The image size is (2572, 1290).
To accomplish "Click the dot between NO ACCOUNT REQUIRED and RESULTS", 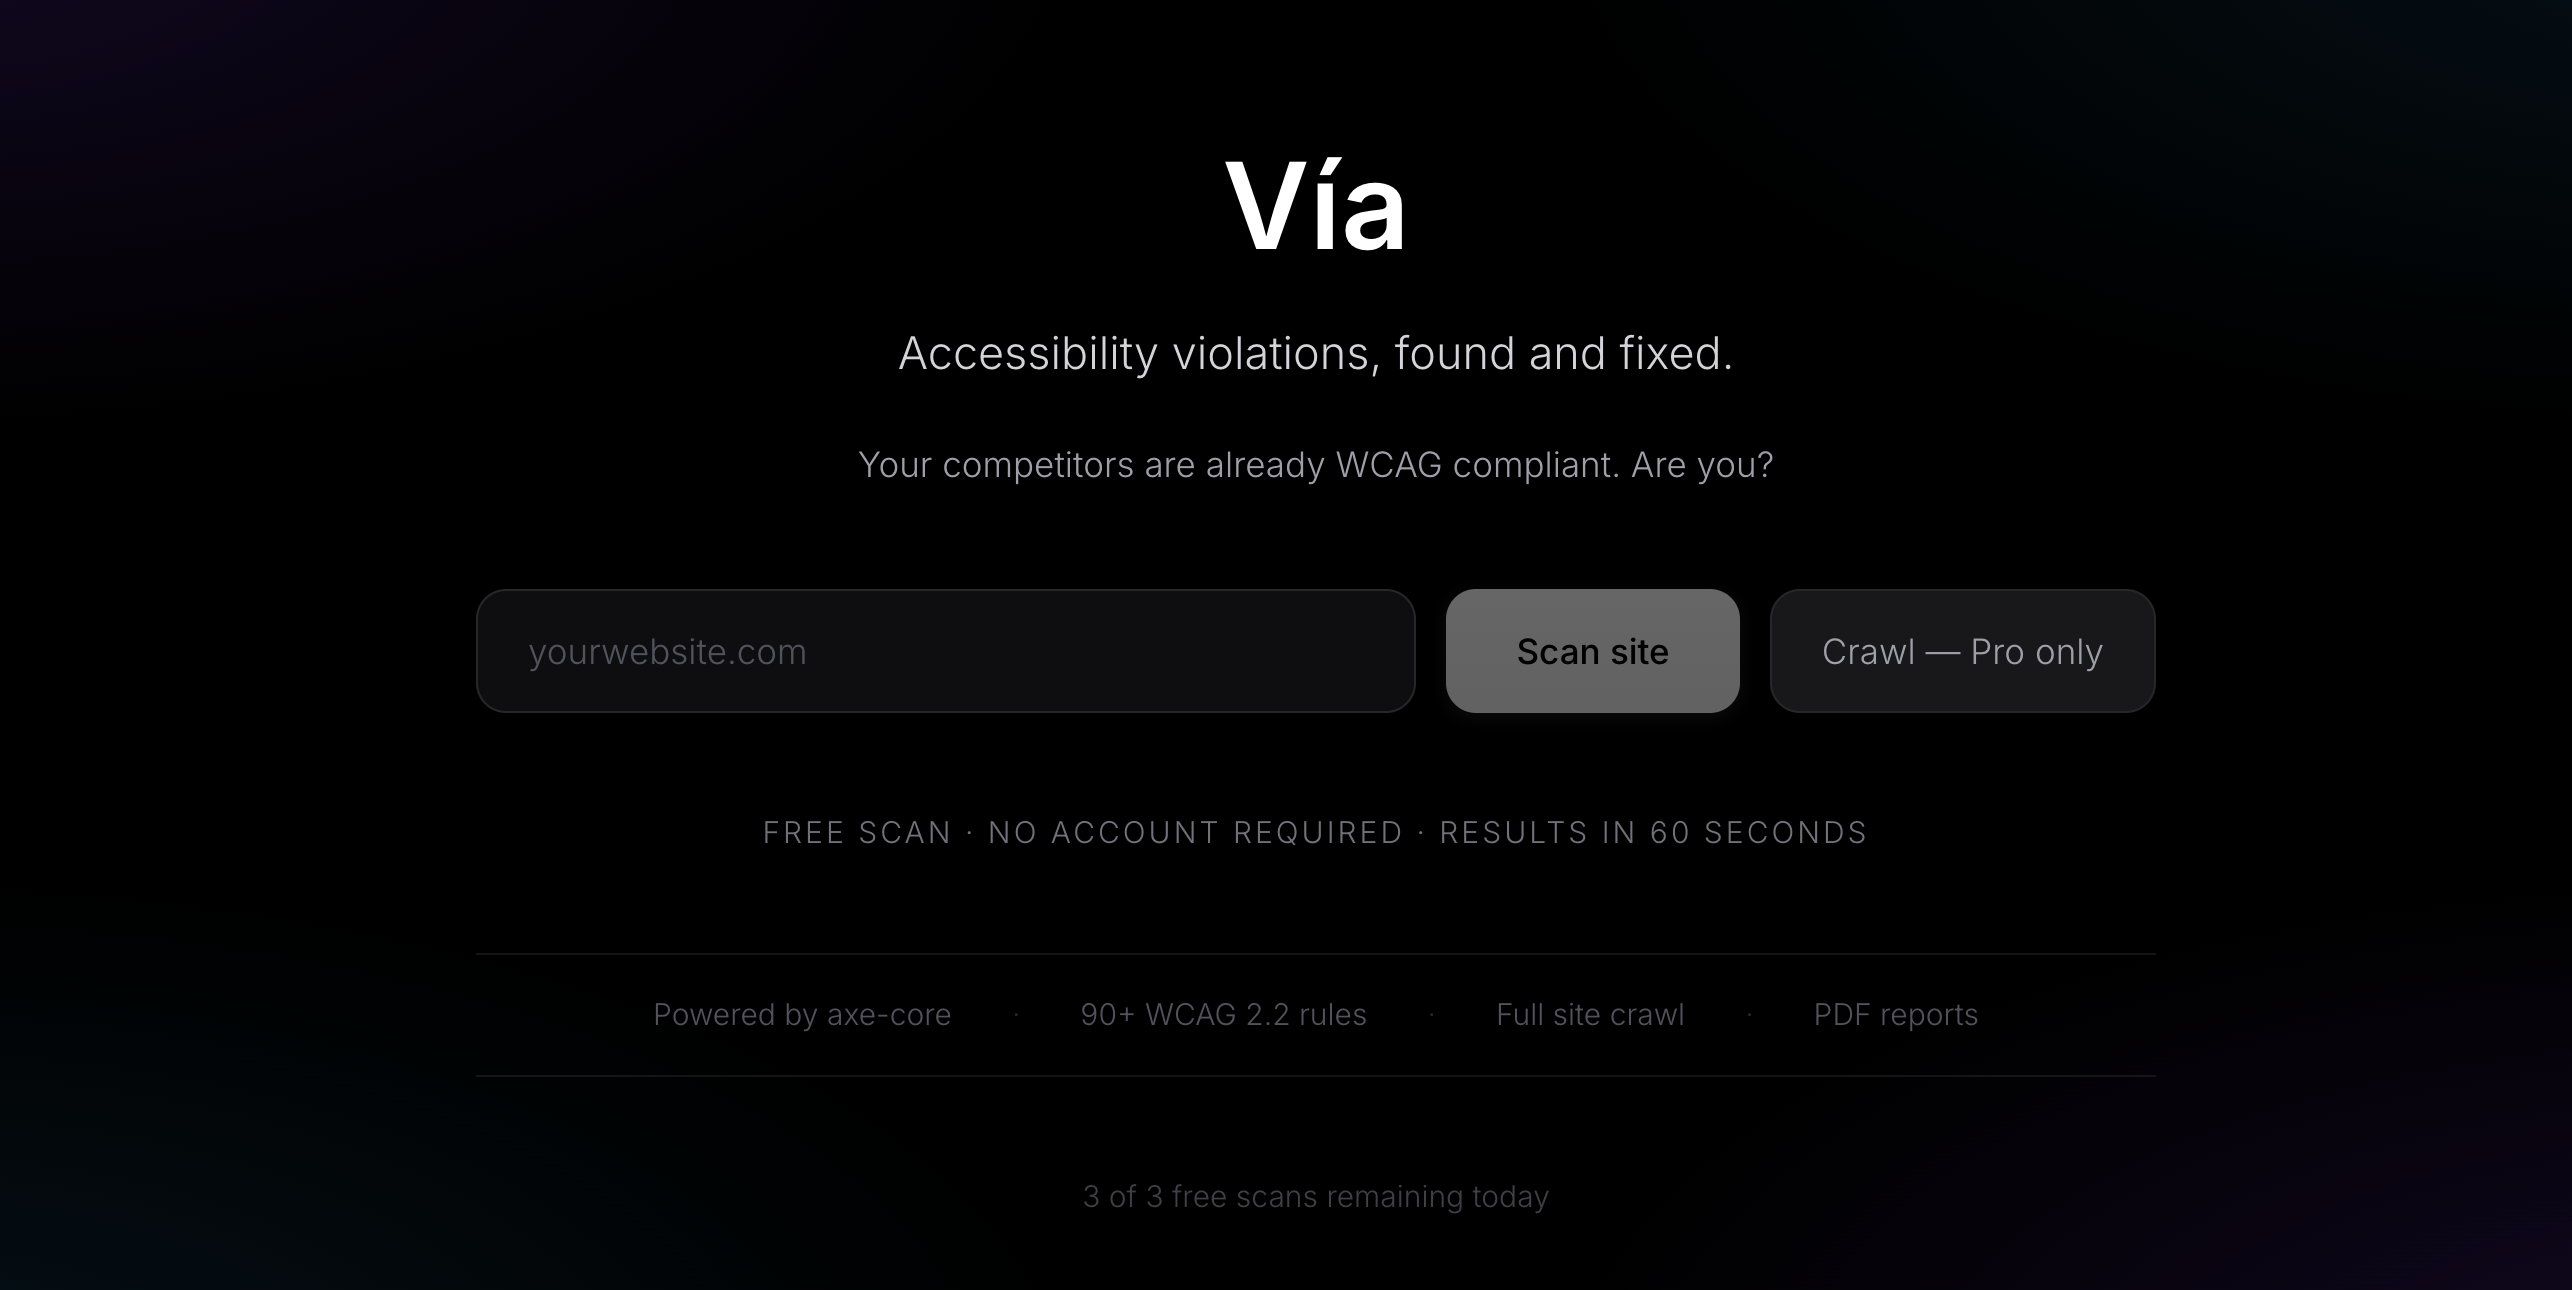I will pos(1421,833).
